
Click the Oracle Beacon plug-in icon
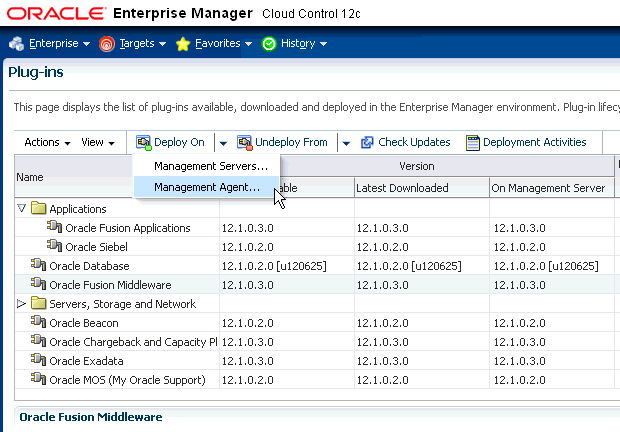click(x=38, y=321)
